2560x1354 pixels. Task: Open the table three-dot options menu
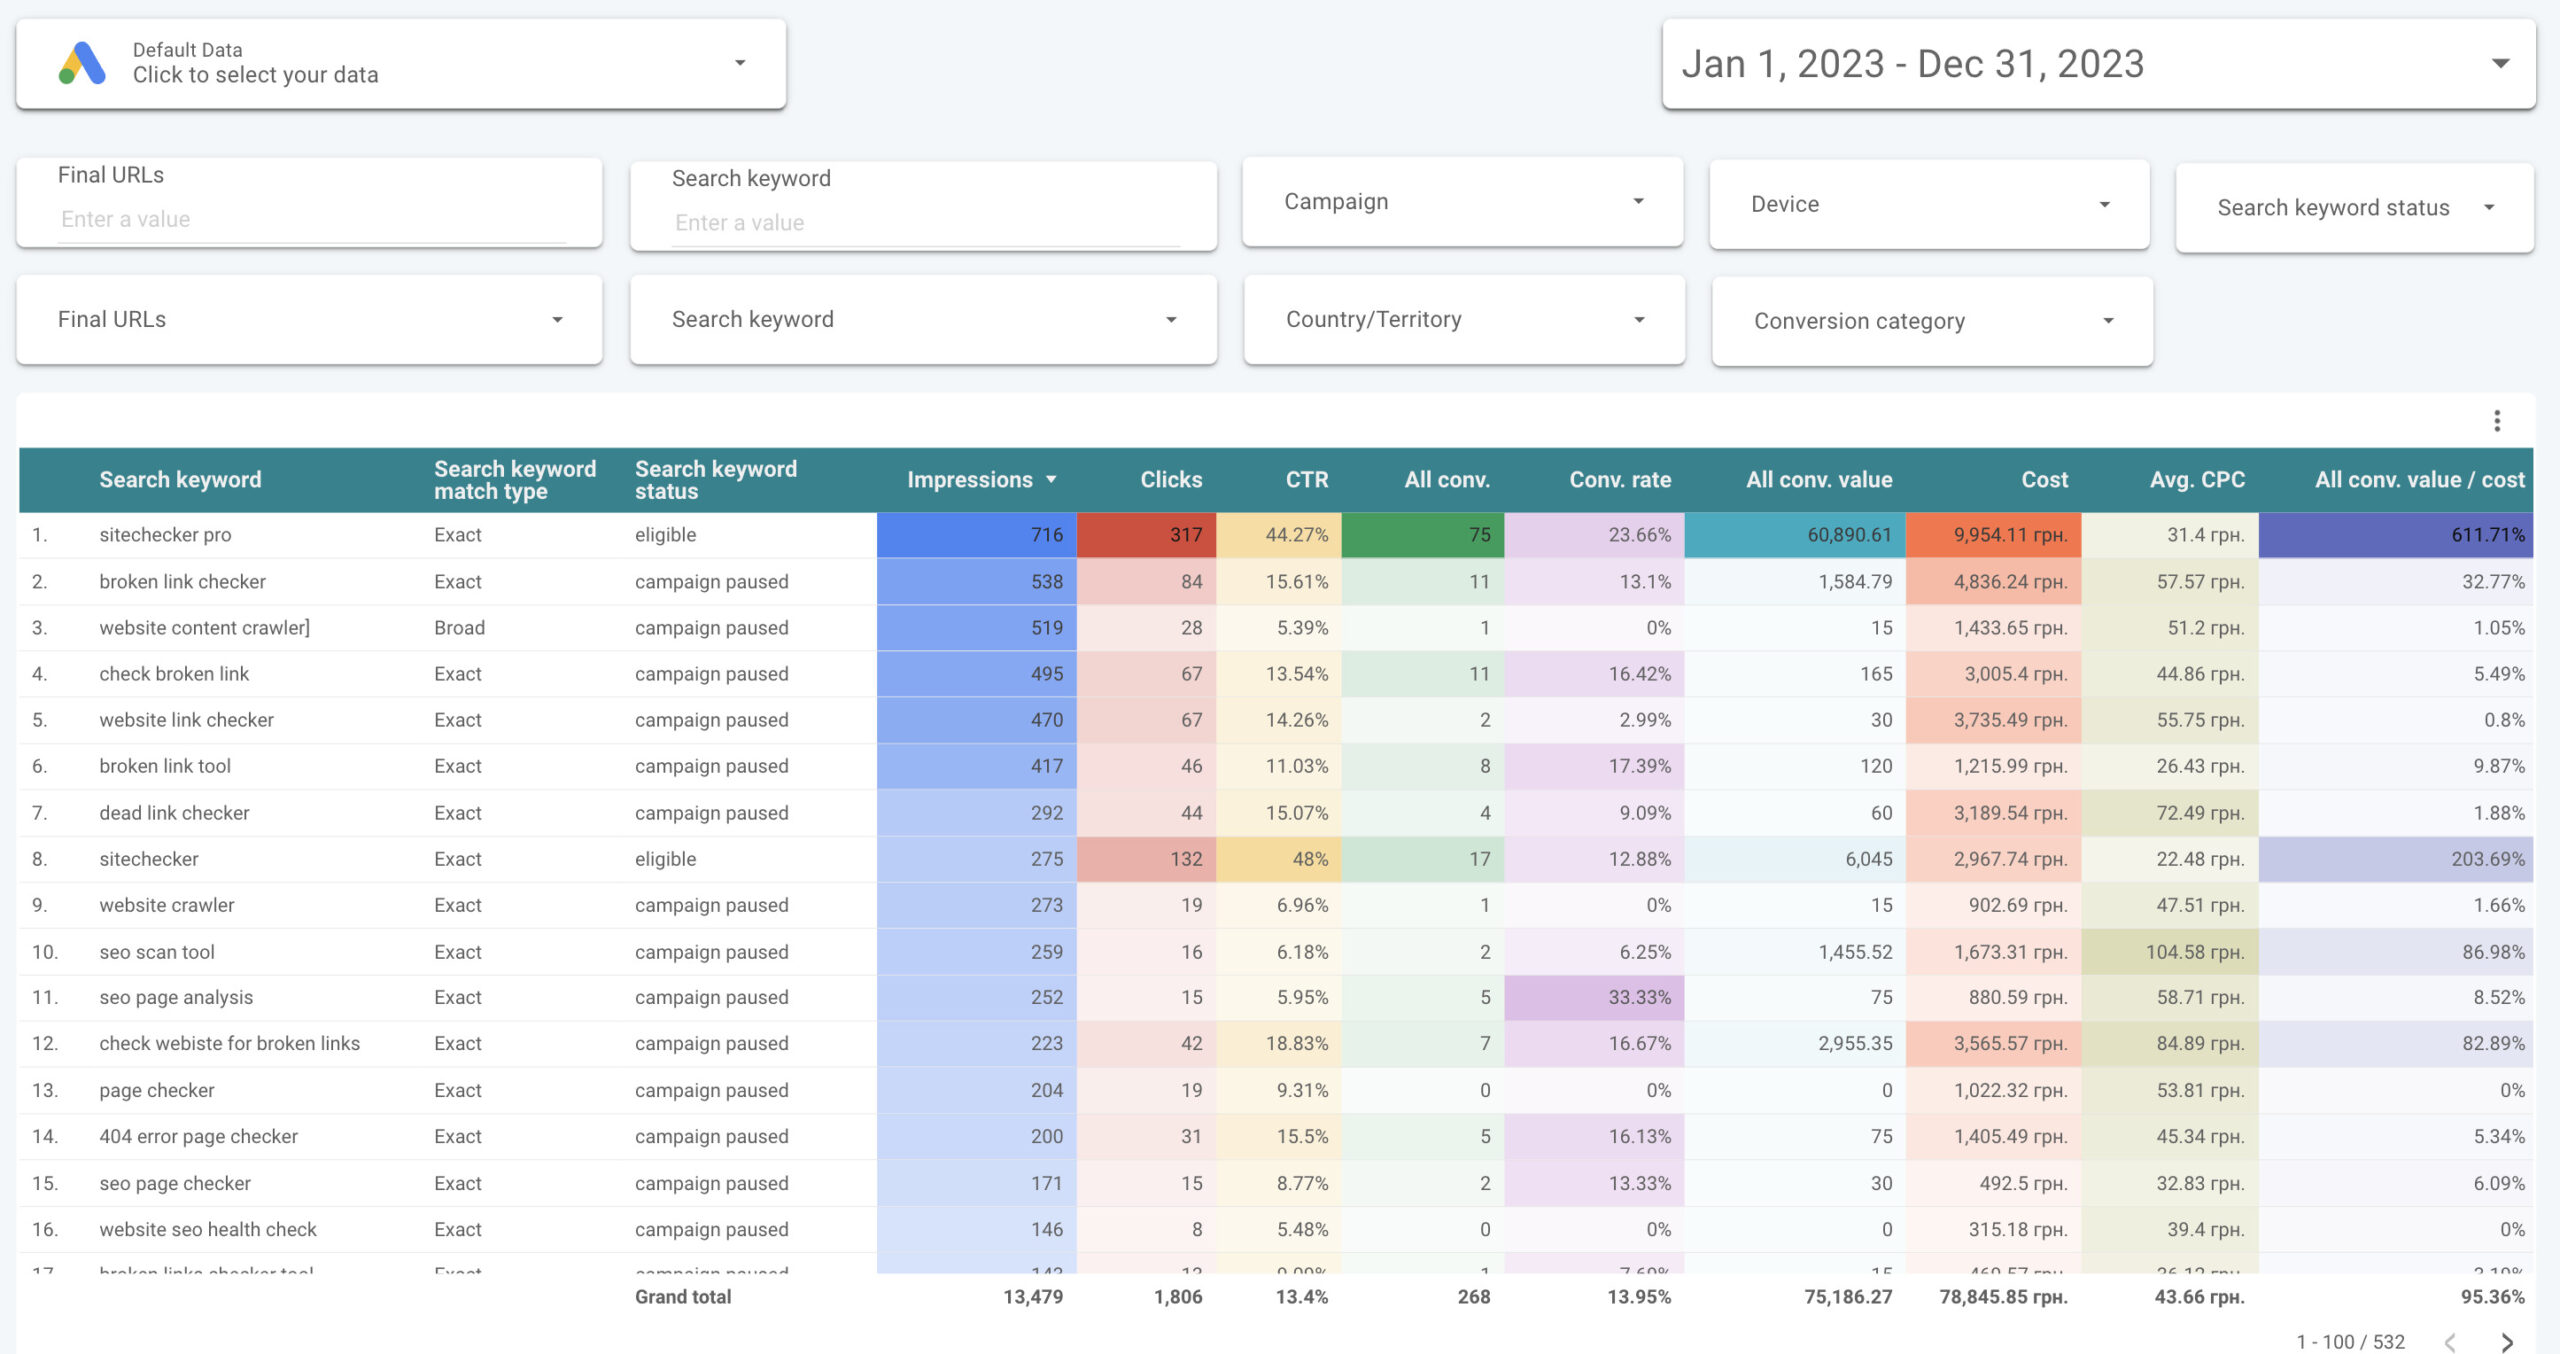pyautogui.click(x=2496, y=421)
